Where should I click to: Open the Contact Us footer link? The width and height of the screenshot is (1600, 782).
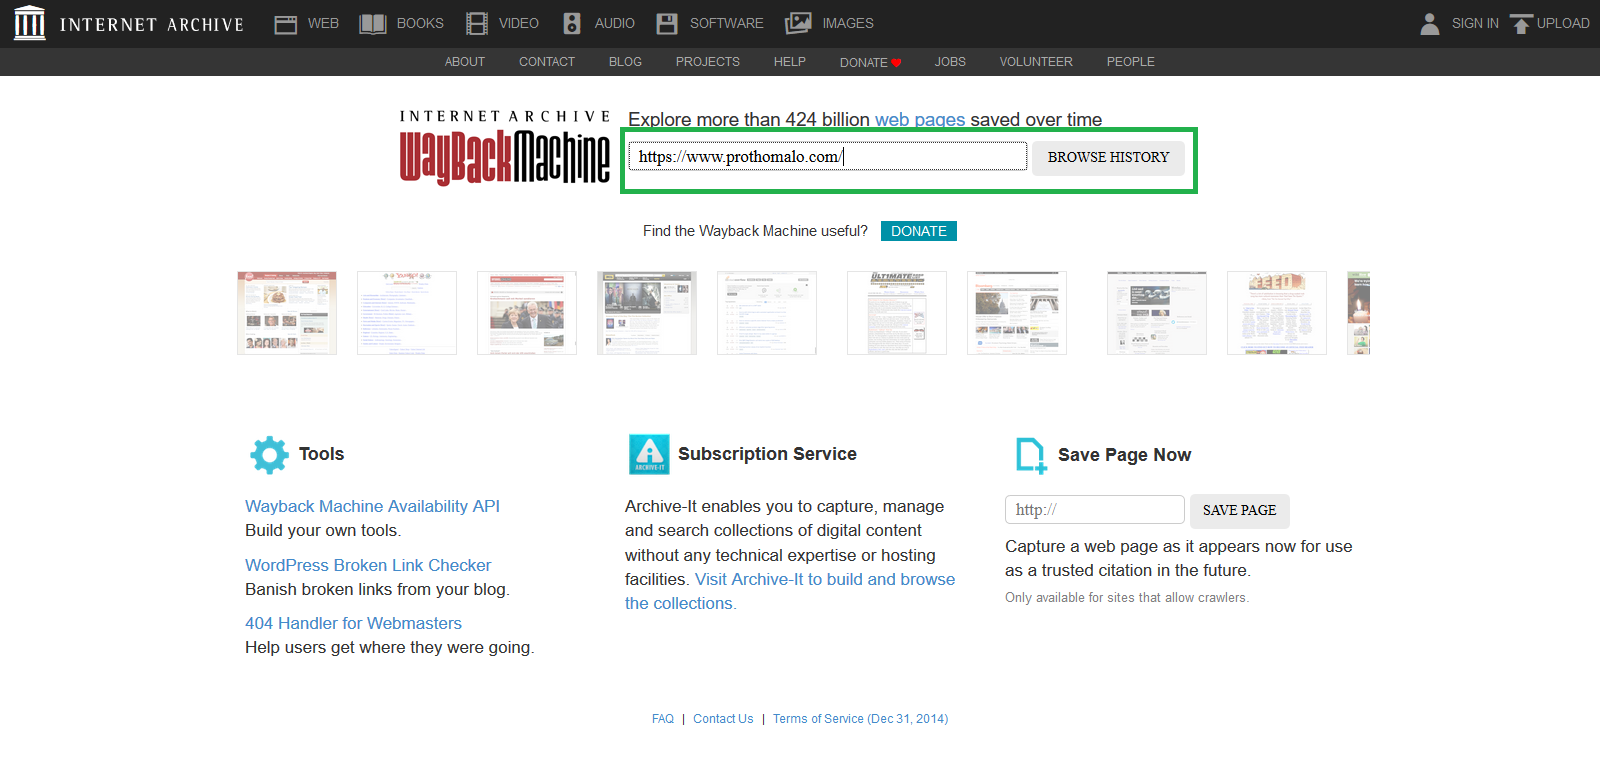click(x=723, y=719)
